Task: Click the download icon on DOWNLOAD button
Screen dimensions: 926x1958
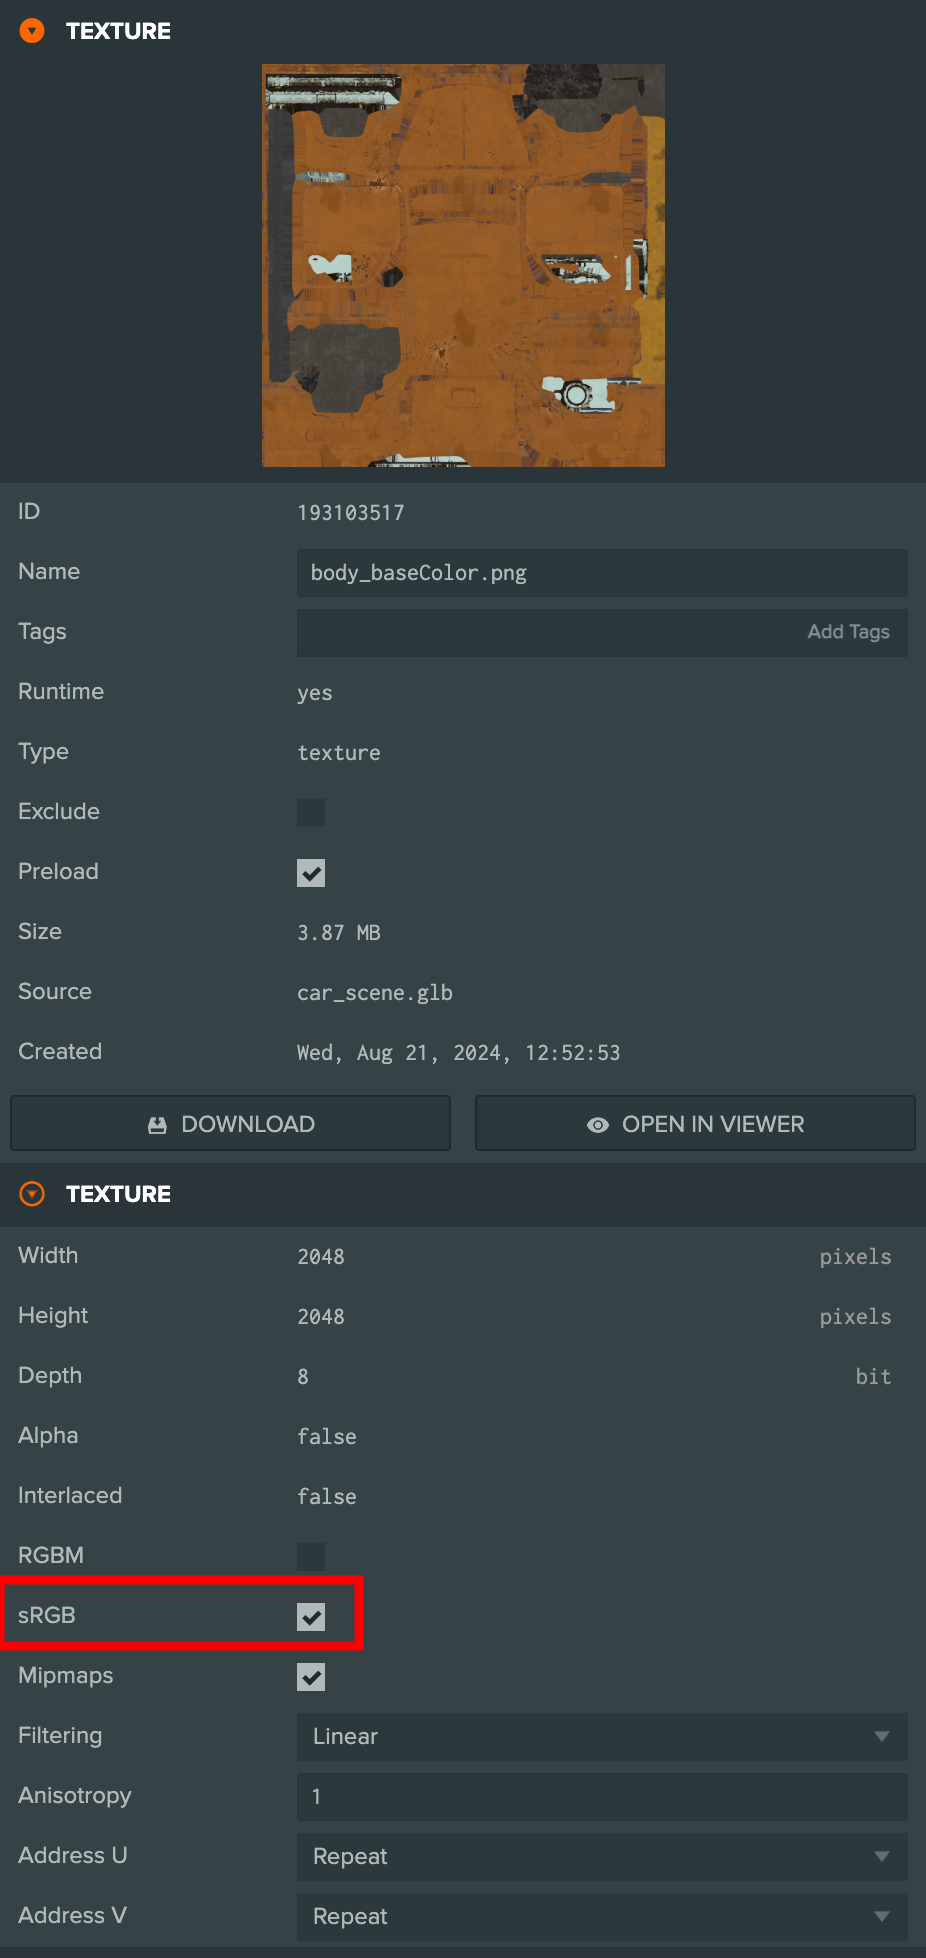Action: click(x=157, y=1125)
